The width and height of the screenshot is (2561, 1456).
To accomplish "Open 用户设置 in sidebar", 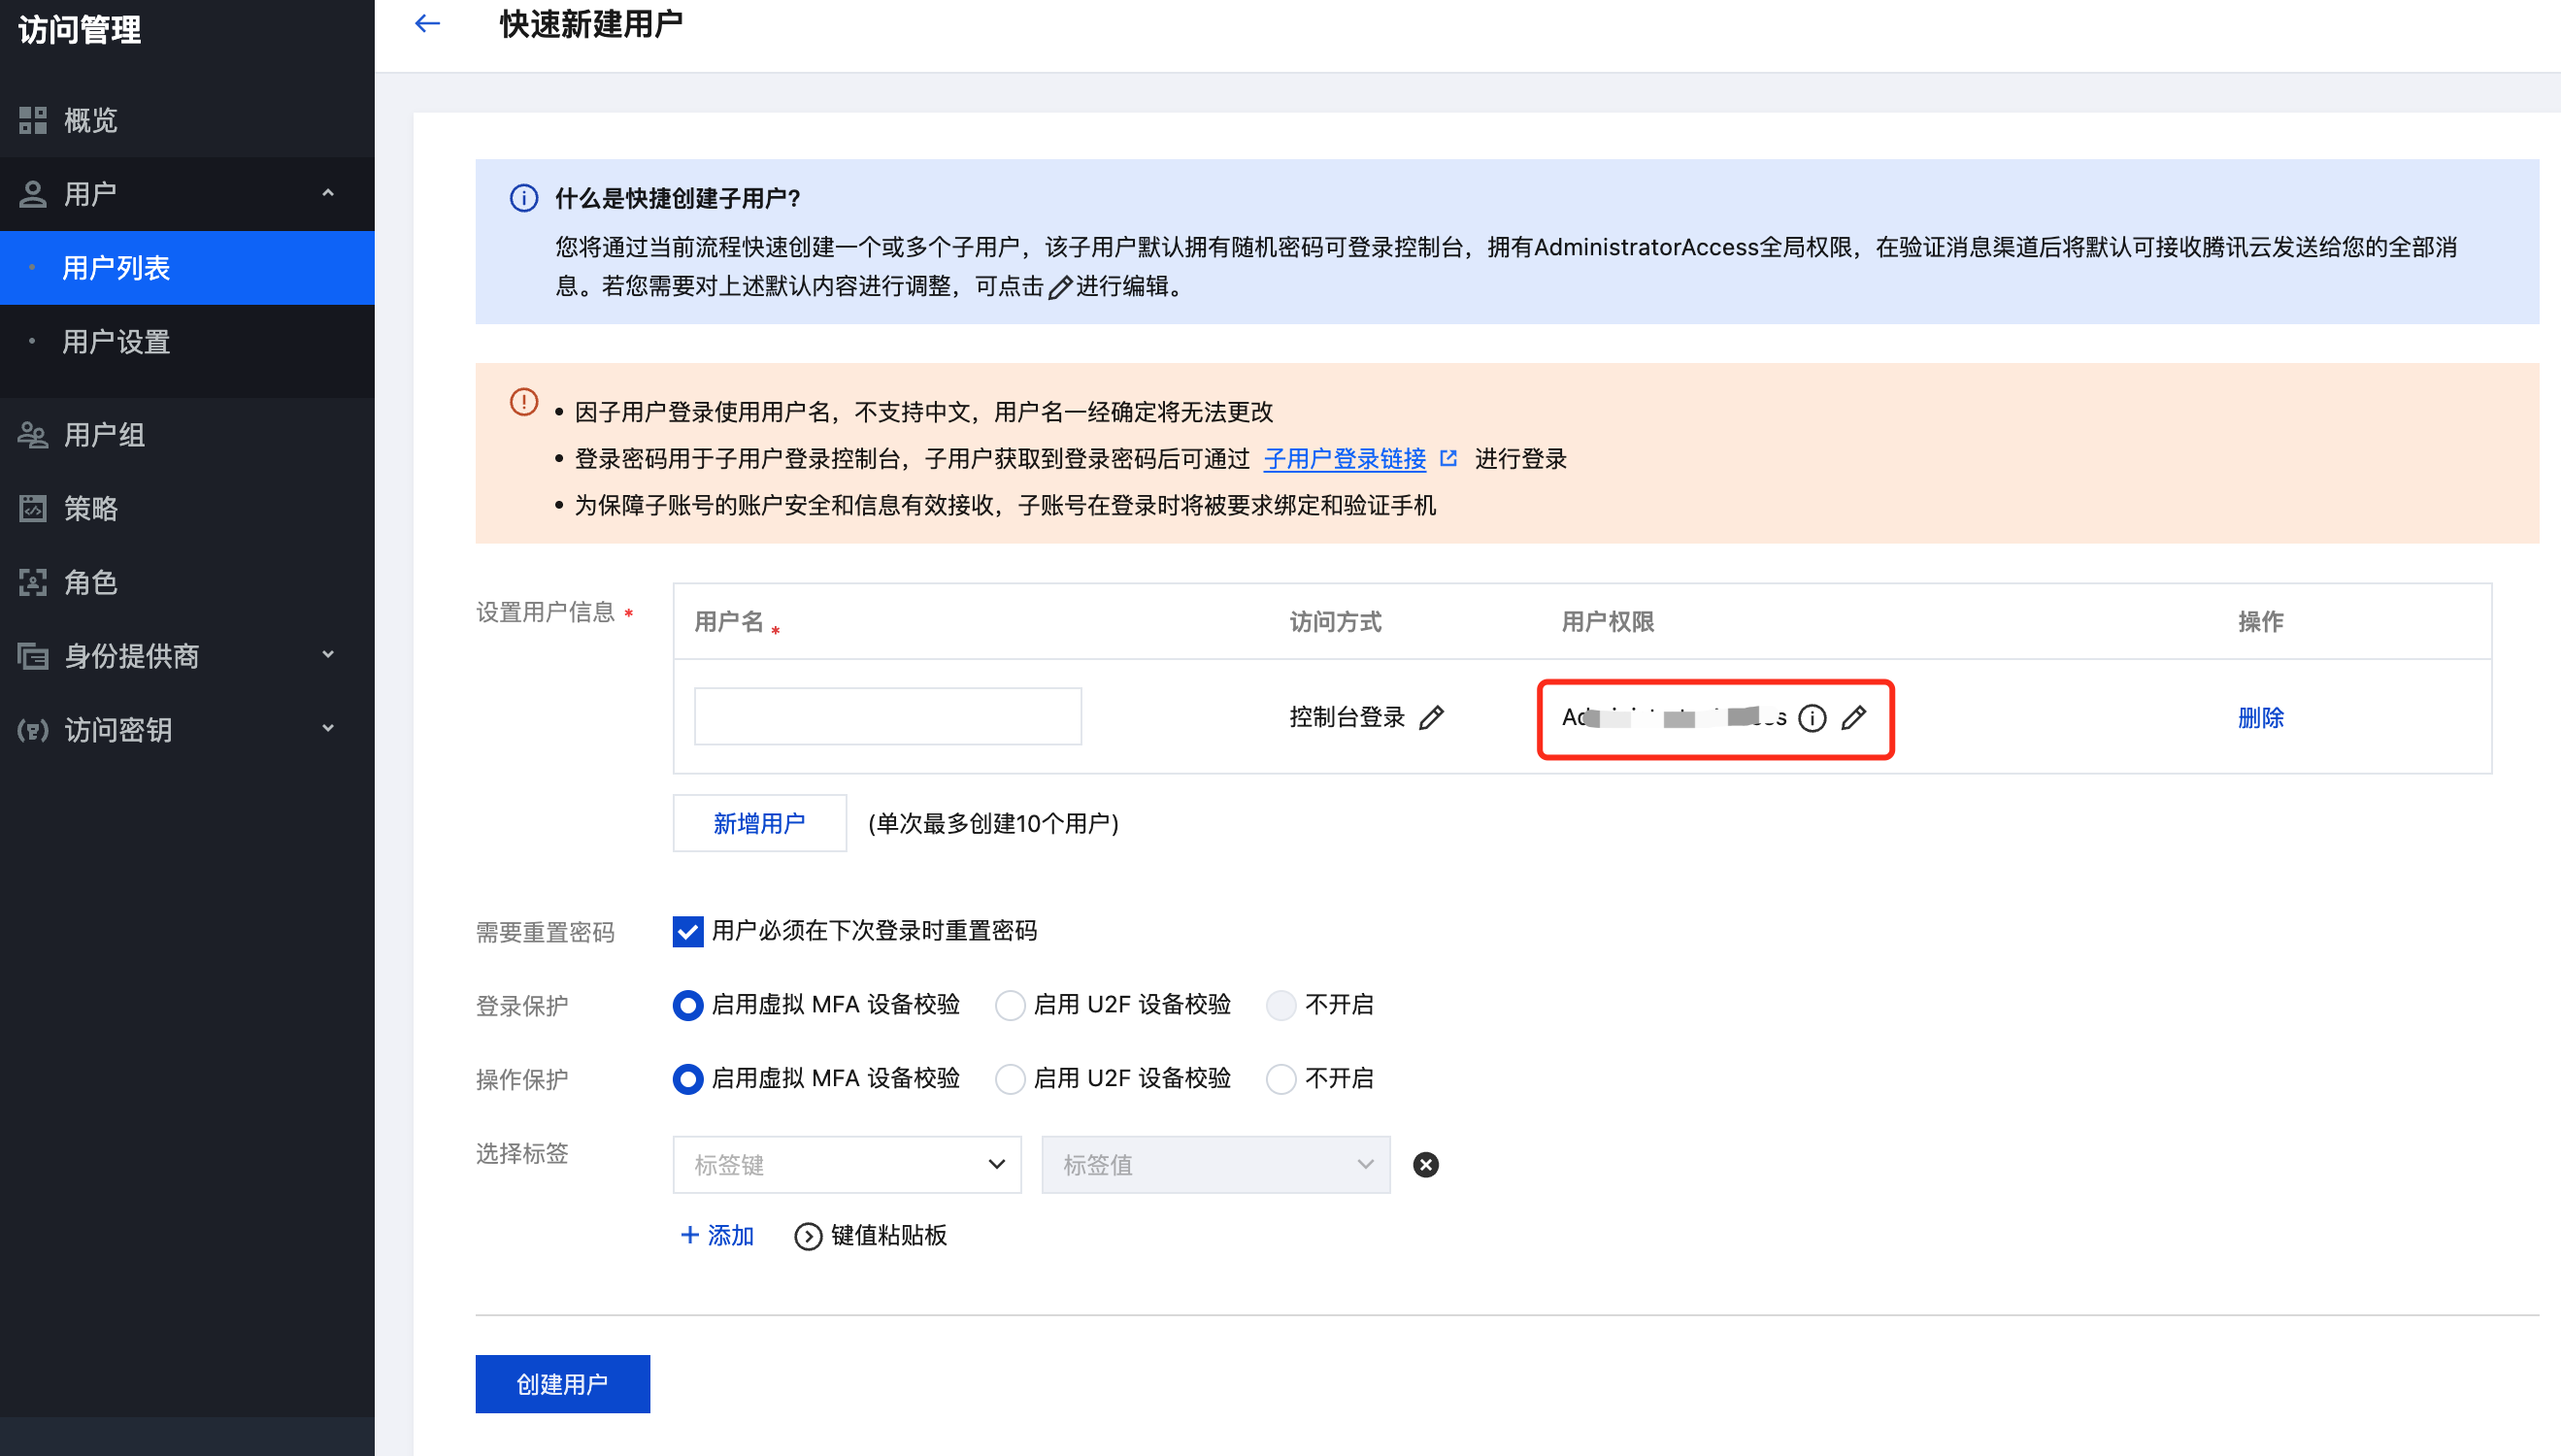I will pos(116,342).
